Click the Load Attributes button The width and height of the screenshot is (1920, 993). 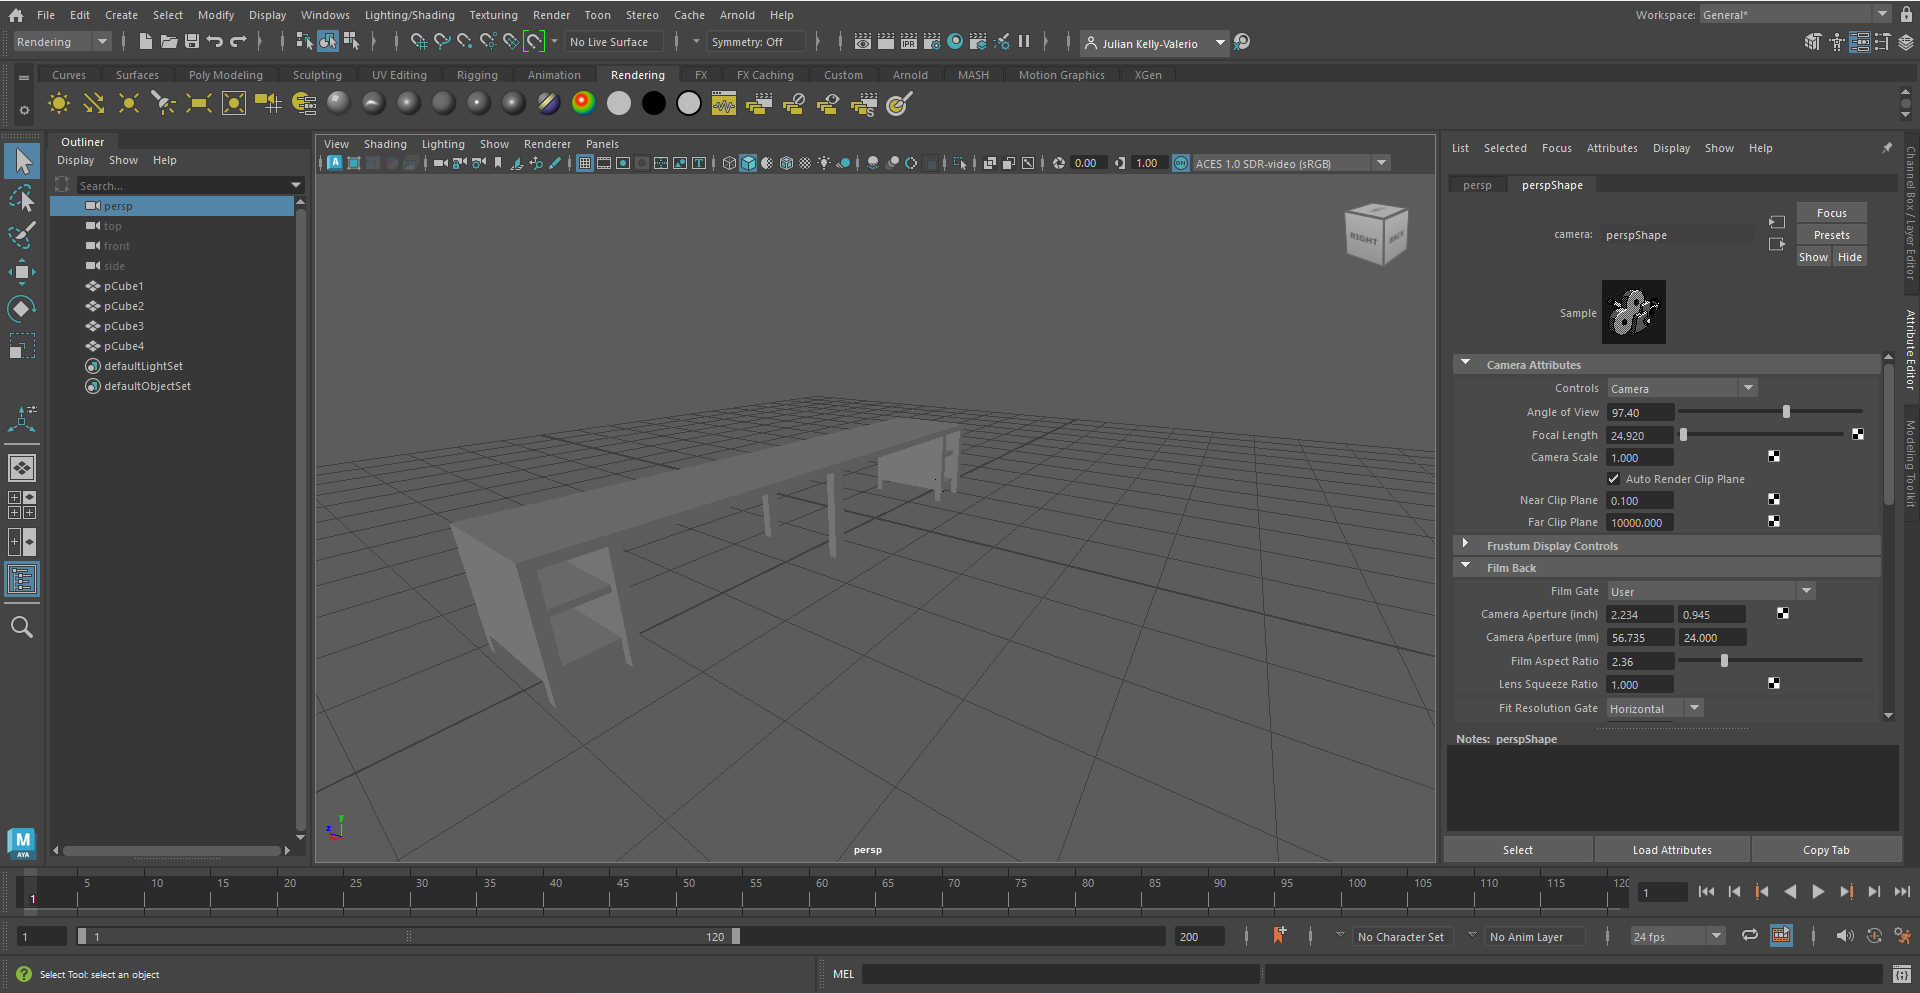pyautogui.click(x=1672, y=850)
